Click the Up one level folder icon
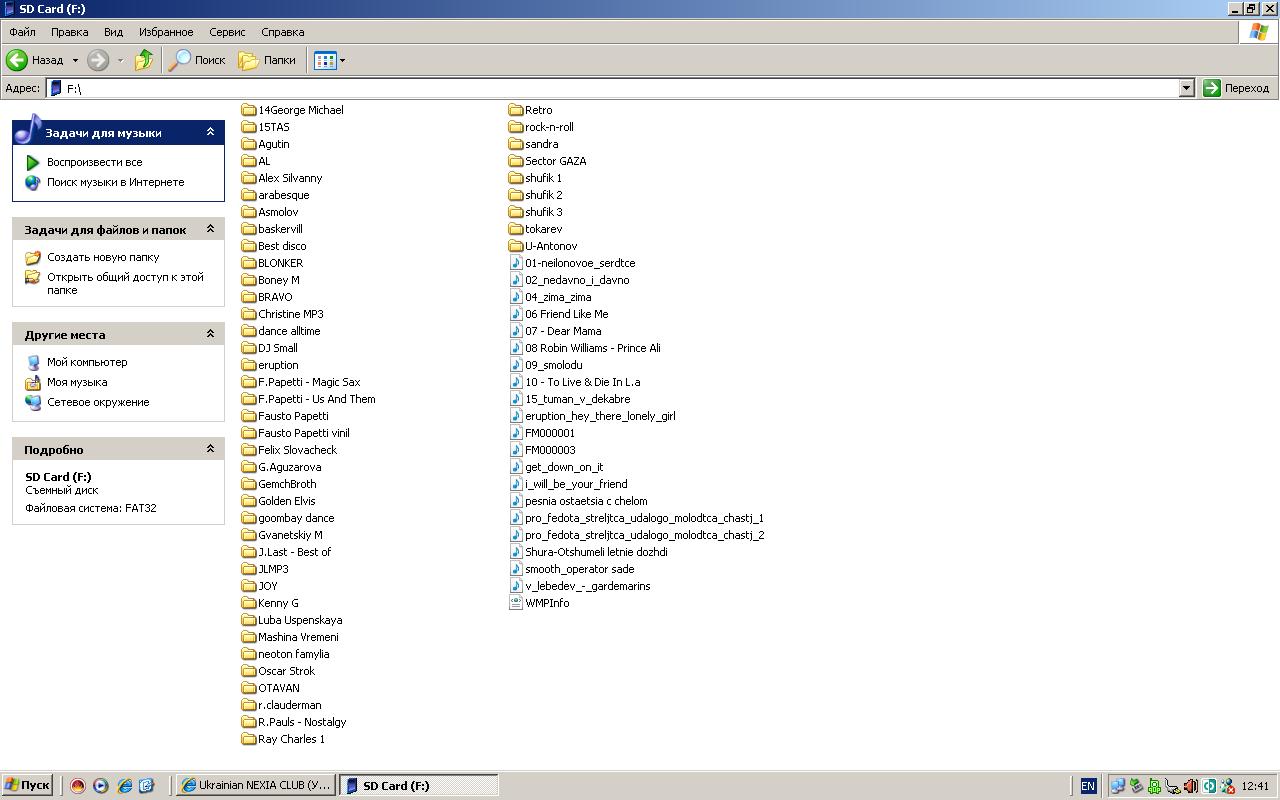 pos(144,60)
